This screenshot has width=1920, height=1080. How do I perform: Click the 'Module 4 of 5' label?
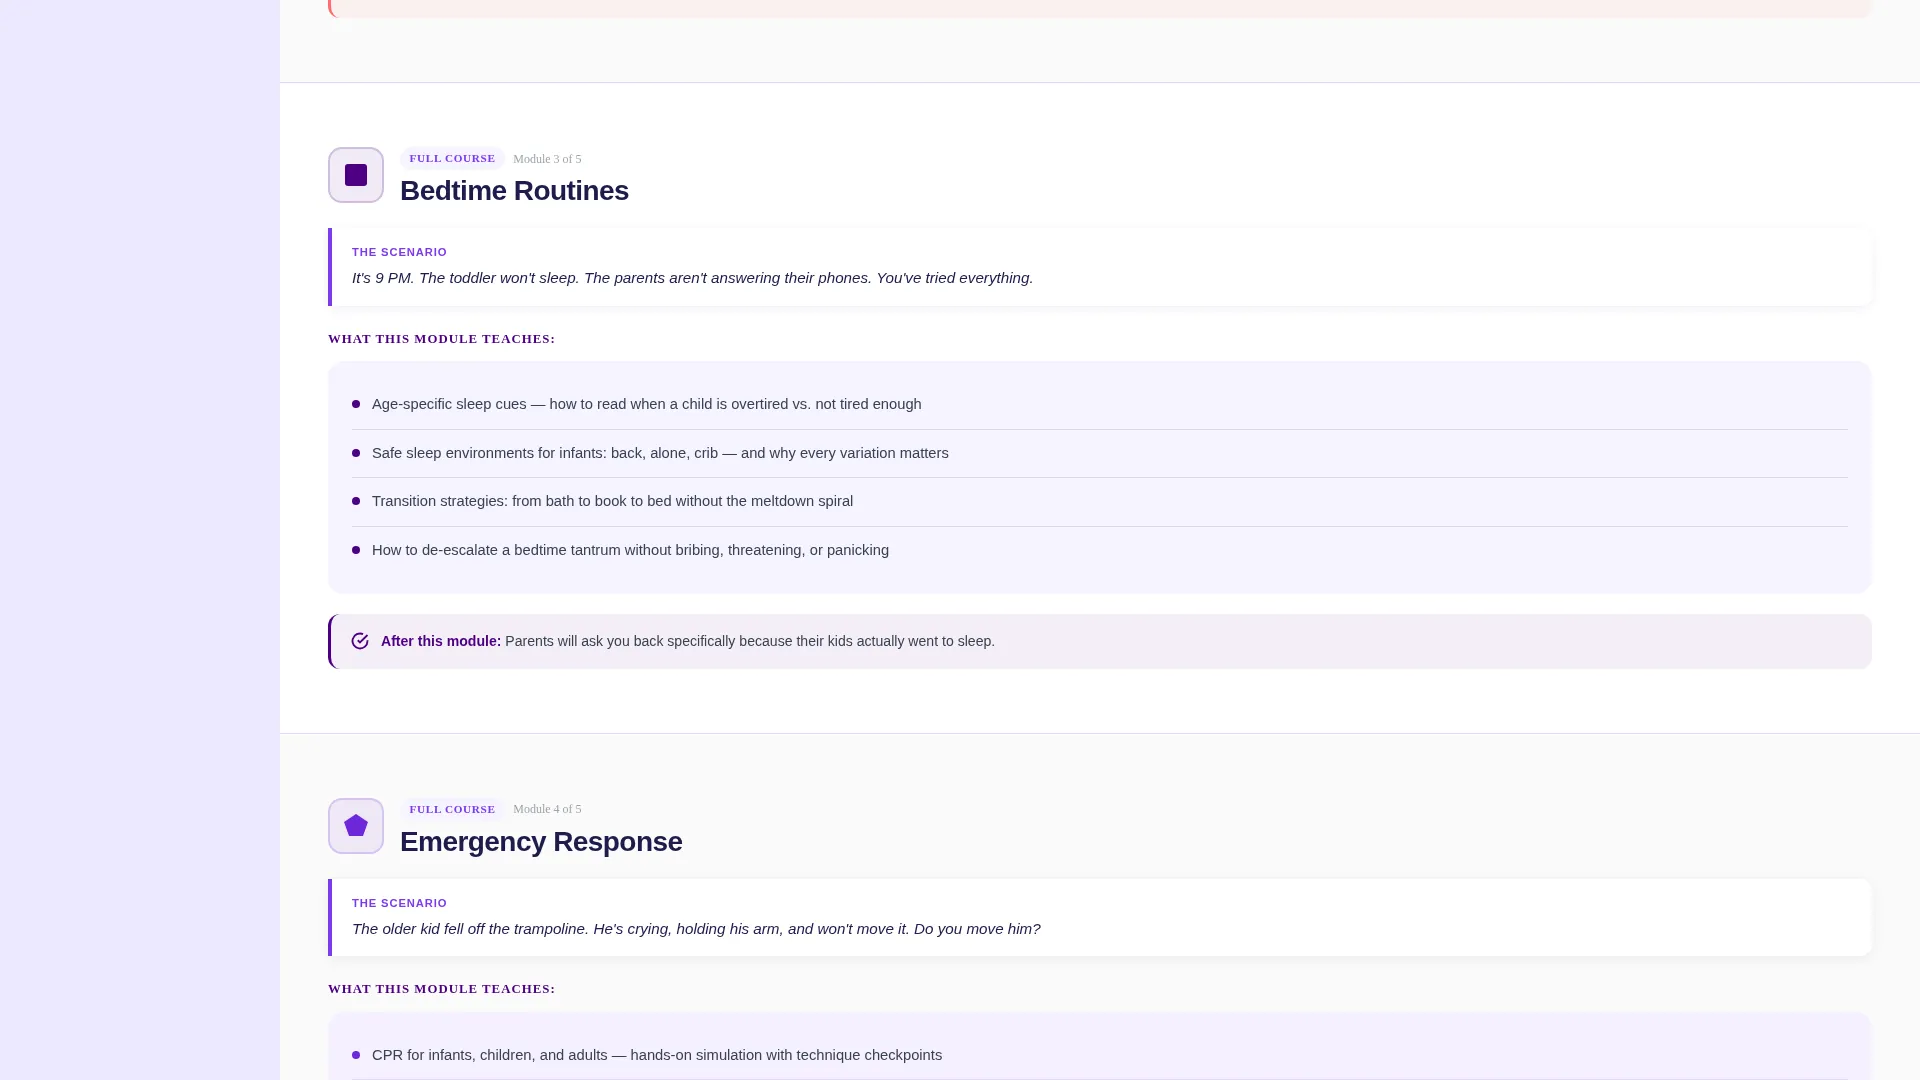547,809
